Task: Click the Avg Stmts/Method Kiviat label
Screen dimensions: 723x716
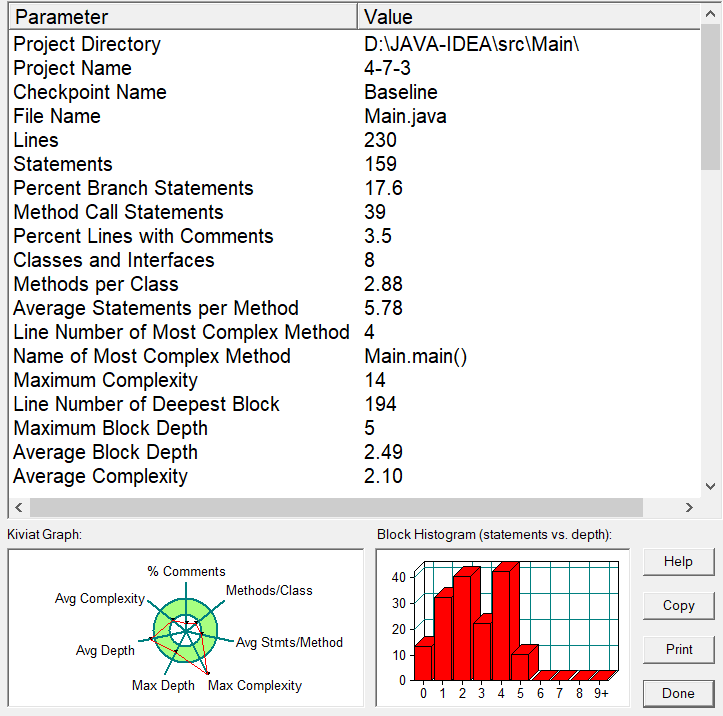Action: (x=289, y=642)
